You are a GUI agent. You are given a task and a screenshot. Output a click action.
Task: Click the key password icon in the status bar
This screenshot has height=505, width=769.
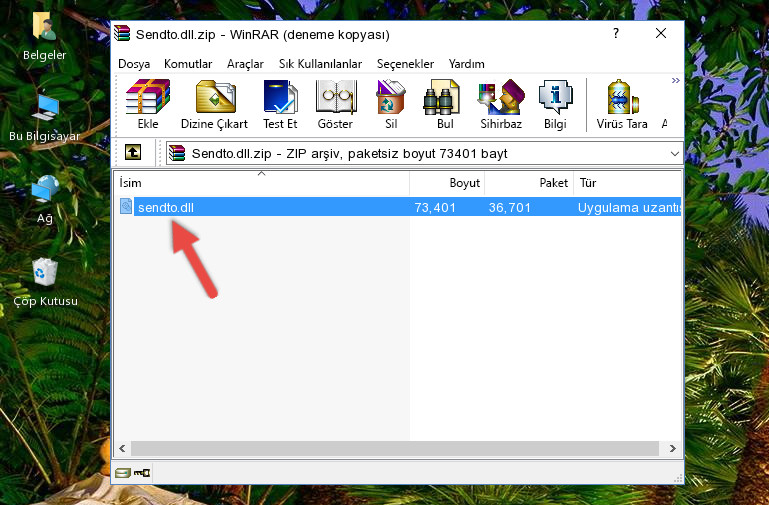pyautogui.click(x=142, y=473)
